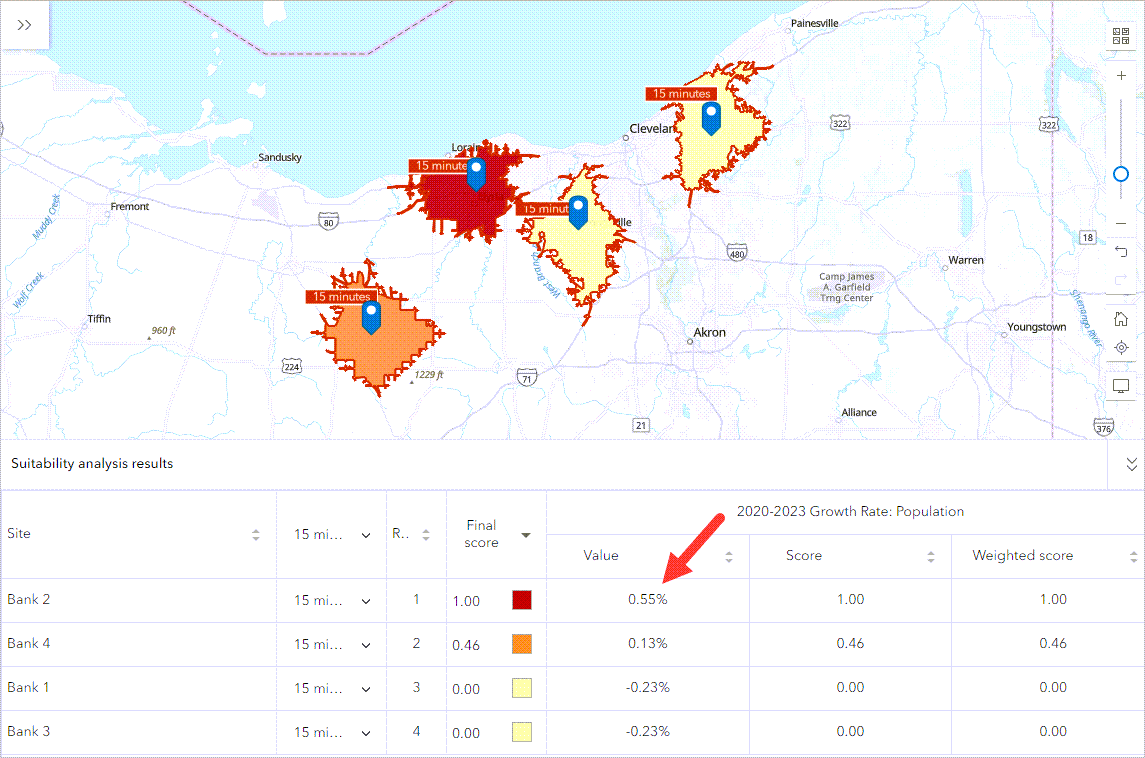Click the pale yellow Bank 3 color swatch

tap(521, 732)
